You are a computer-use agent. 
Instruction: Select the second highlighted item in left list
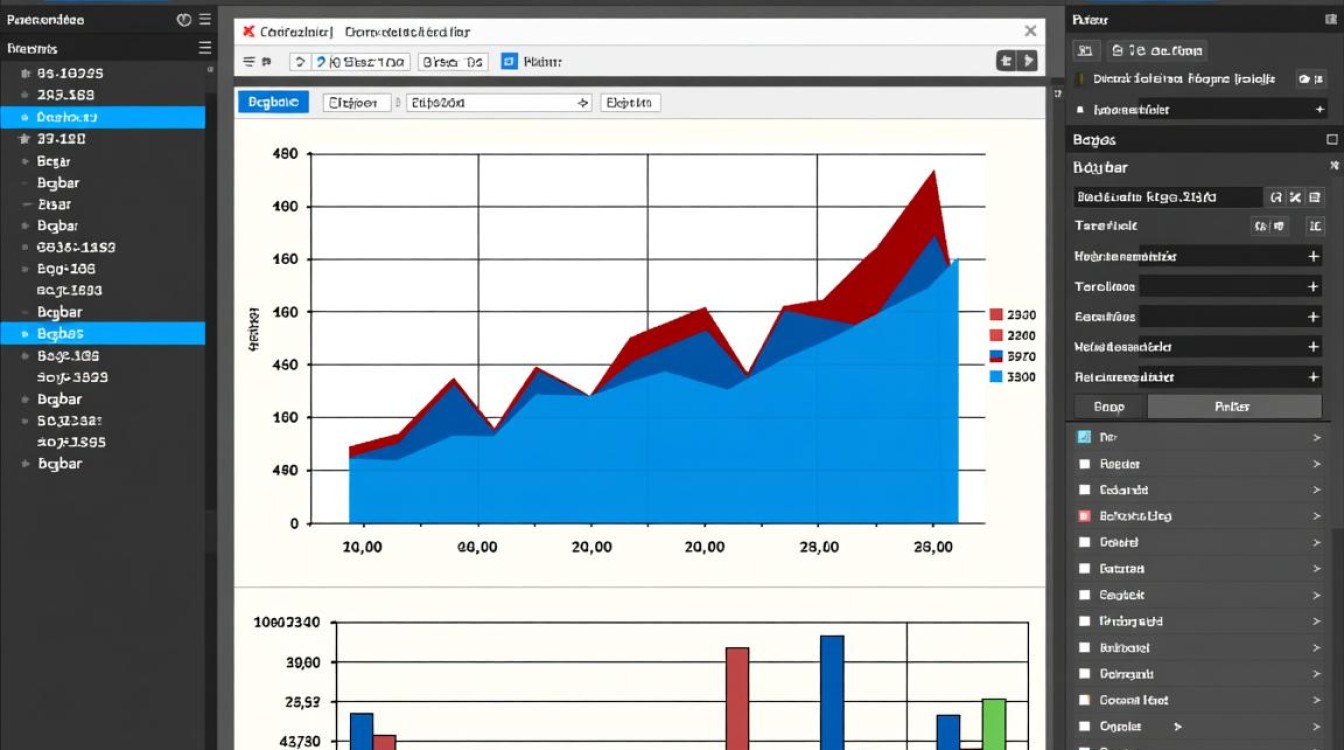[102, 334]
